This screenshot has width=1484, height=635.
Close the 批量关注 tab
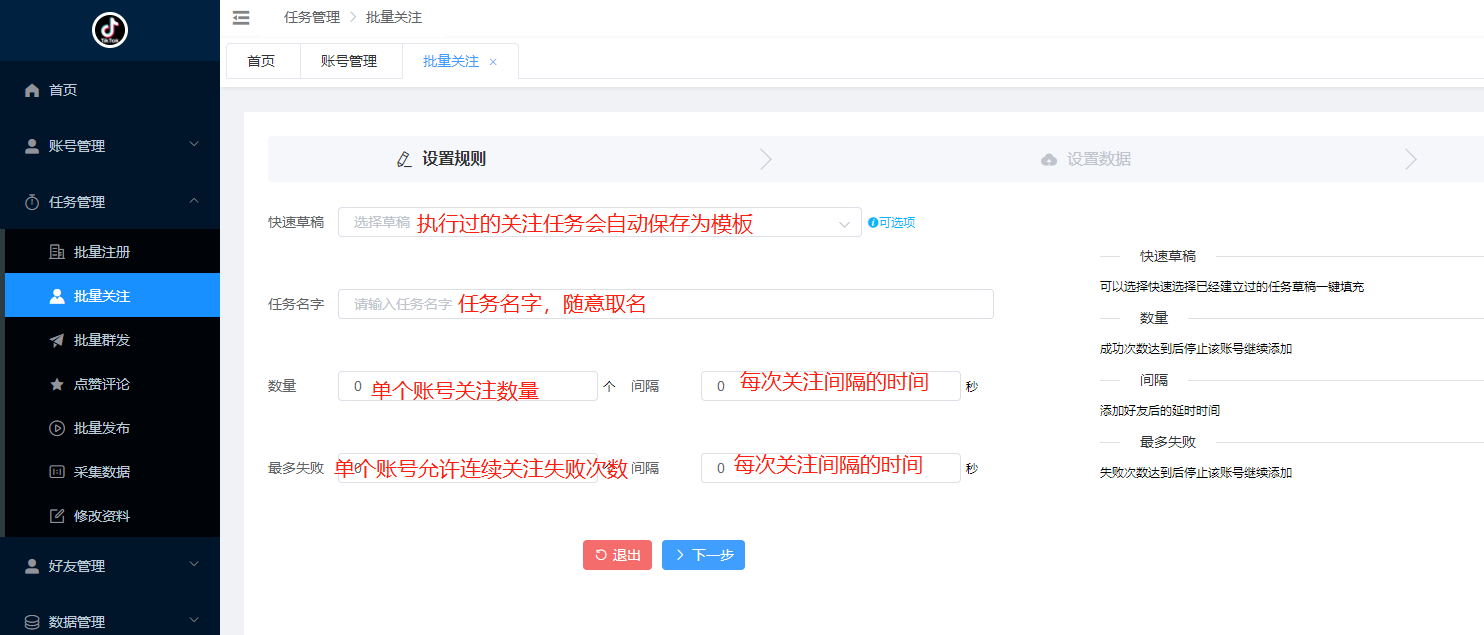pyautogui.click(x=493, y=62)
